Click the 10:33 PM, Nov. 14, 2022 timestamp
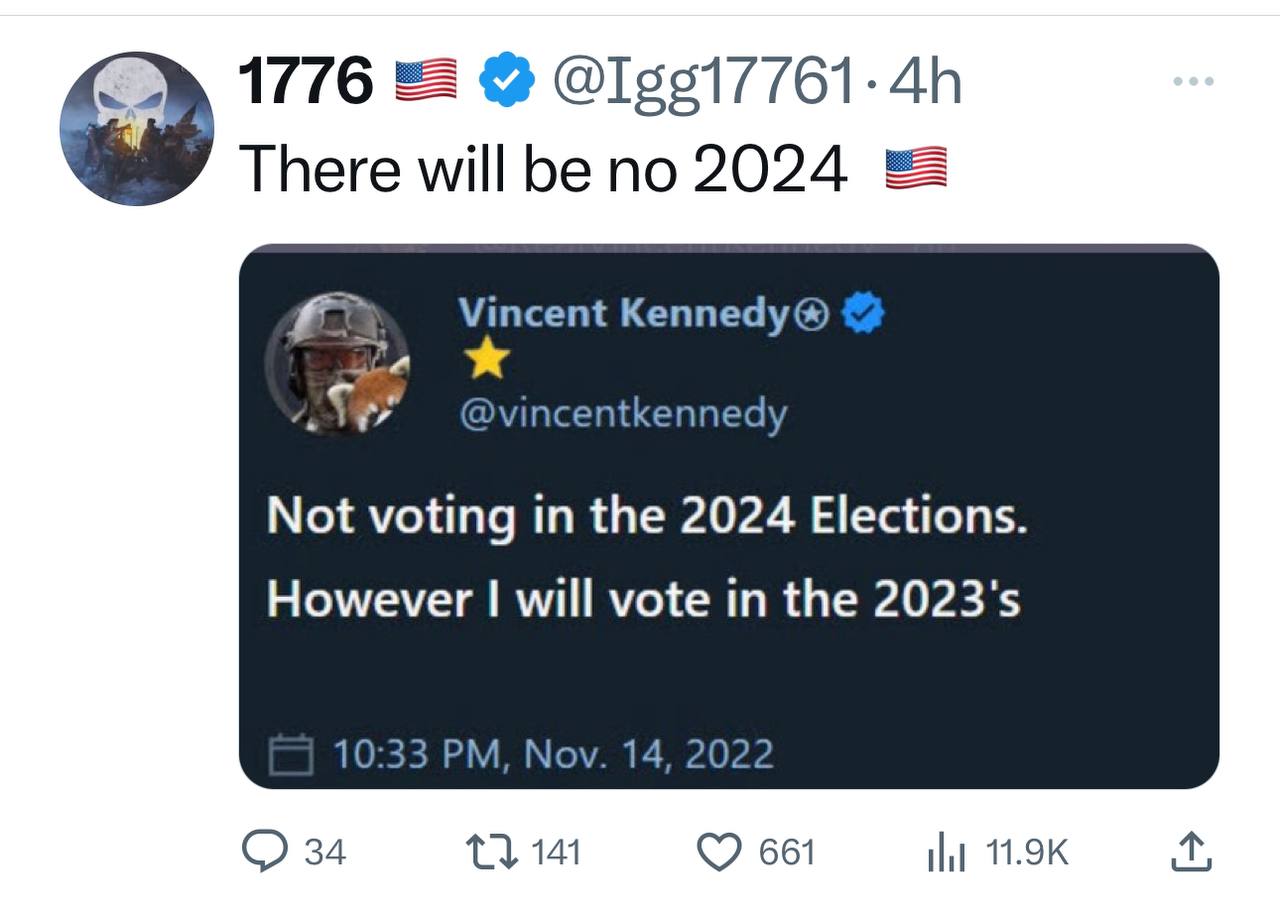Screen dimensions: 1280x911 coord(553,753)
